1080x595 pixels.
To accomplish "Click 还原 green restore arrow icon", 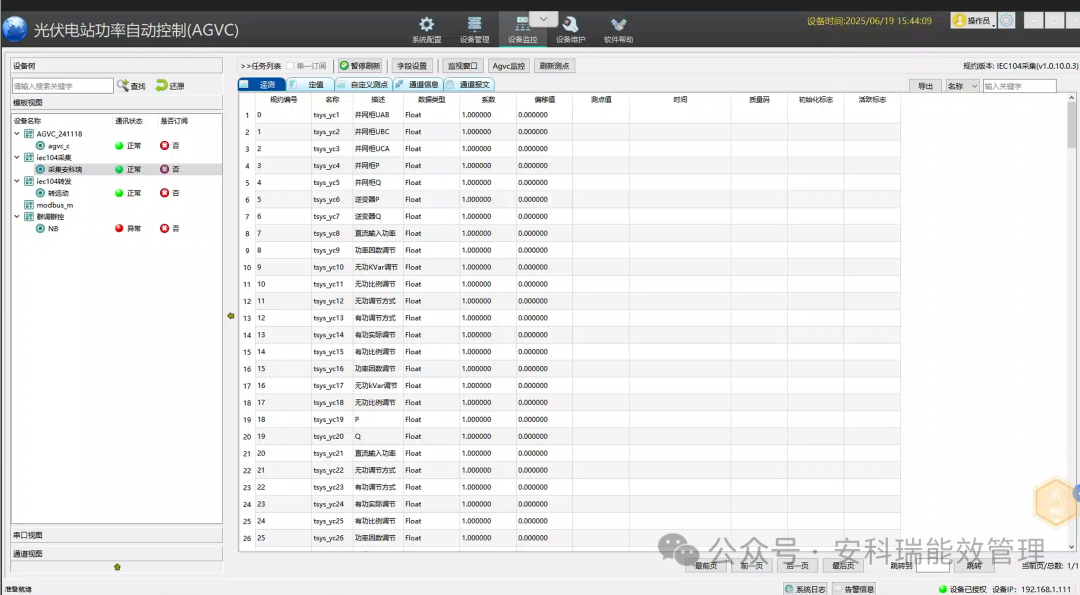I will pos(162,85).
